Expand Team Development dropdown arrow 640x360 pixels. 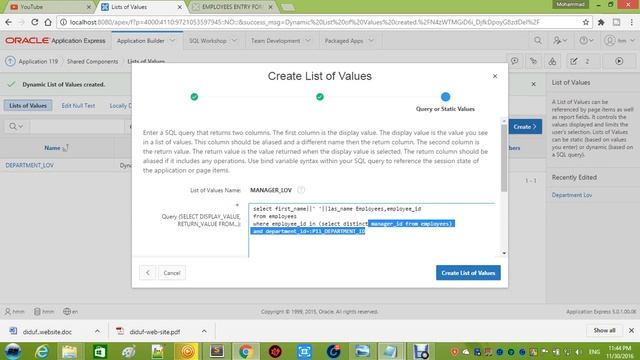(x=308, y=41)
